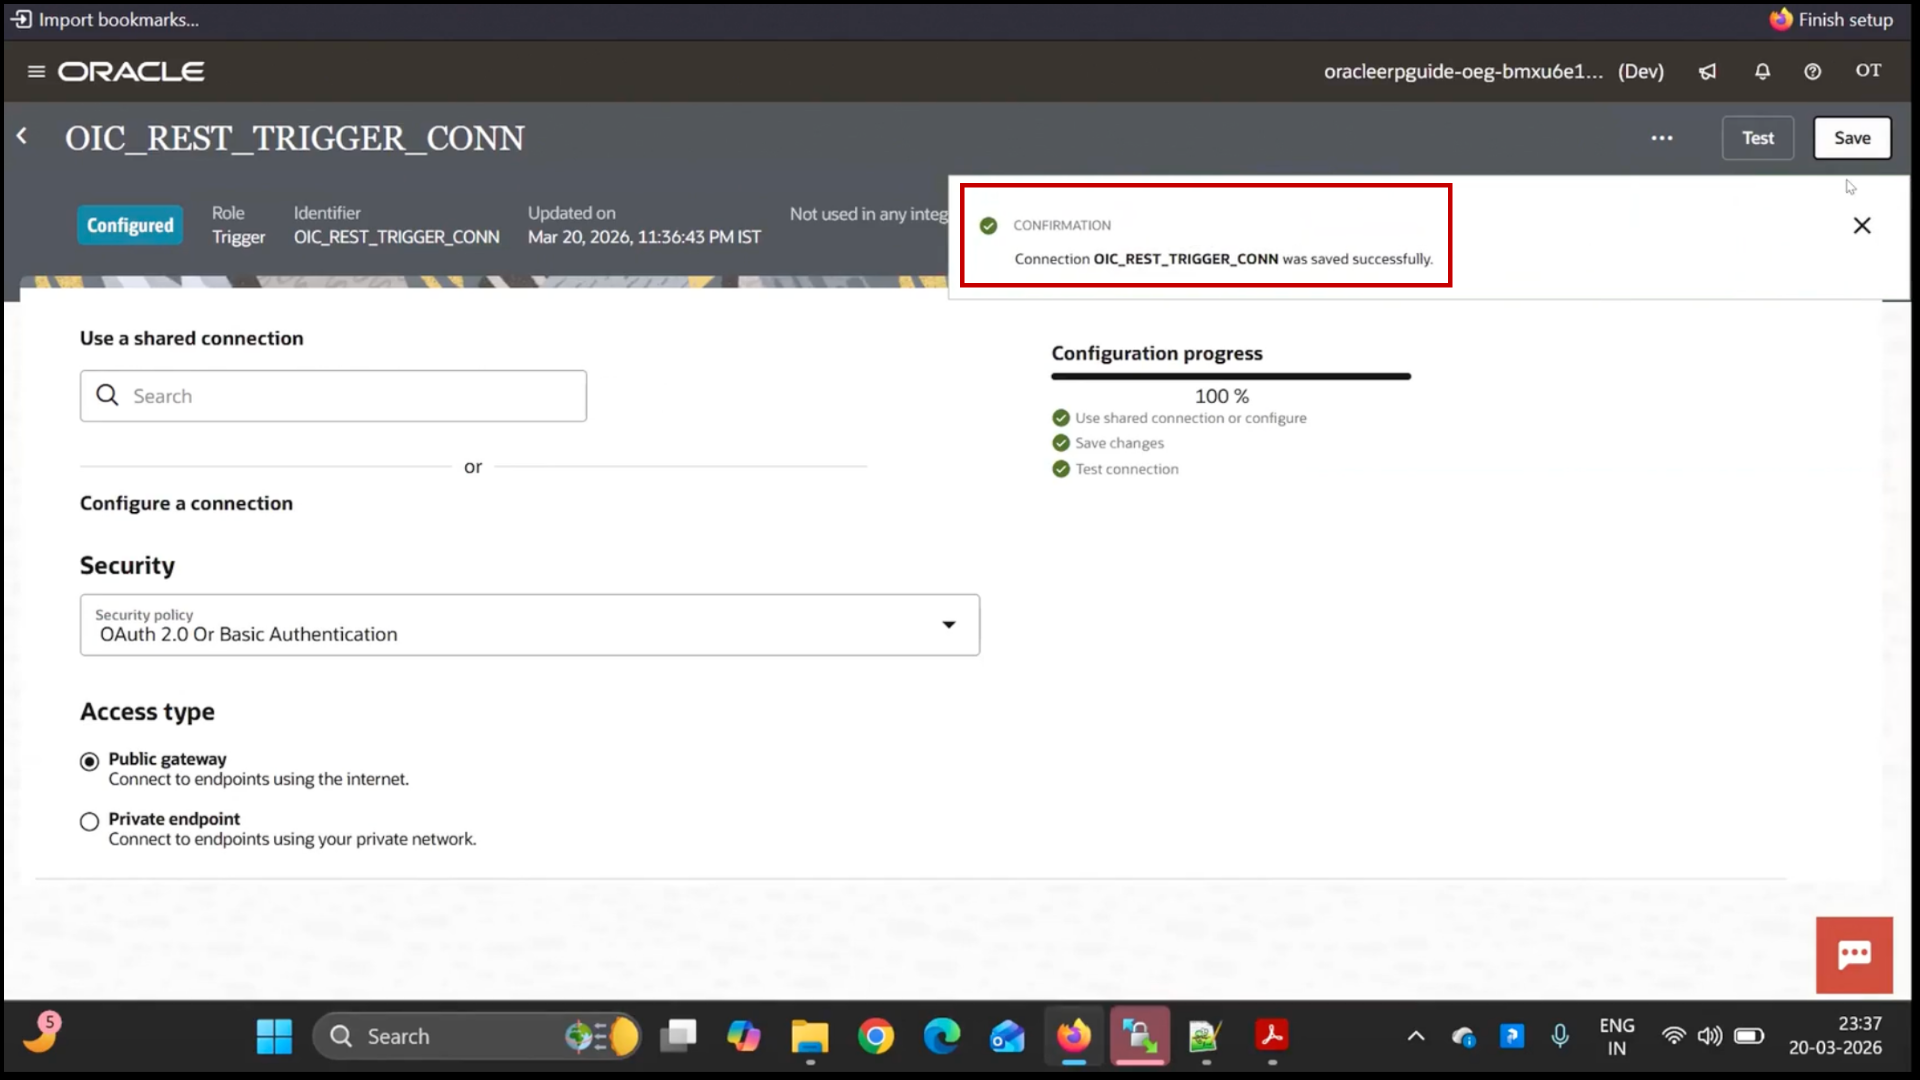Open the clock and date 23:37
Screen dimensions: 1920x1080
click(1836, 1036)
